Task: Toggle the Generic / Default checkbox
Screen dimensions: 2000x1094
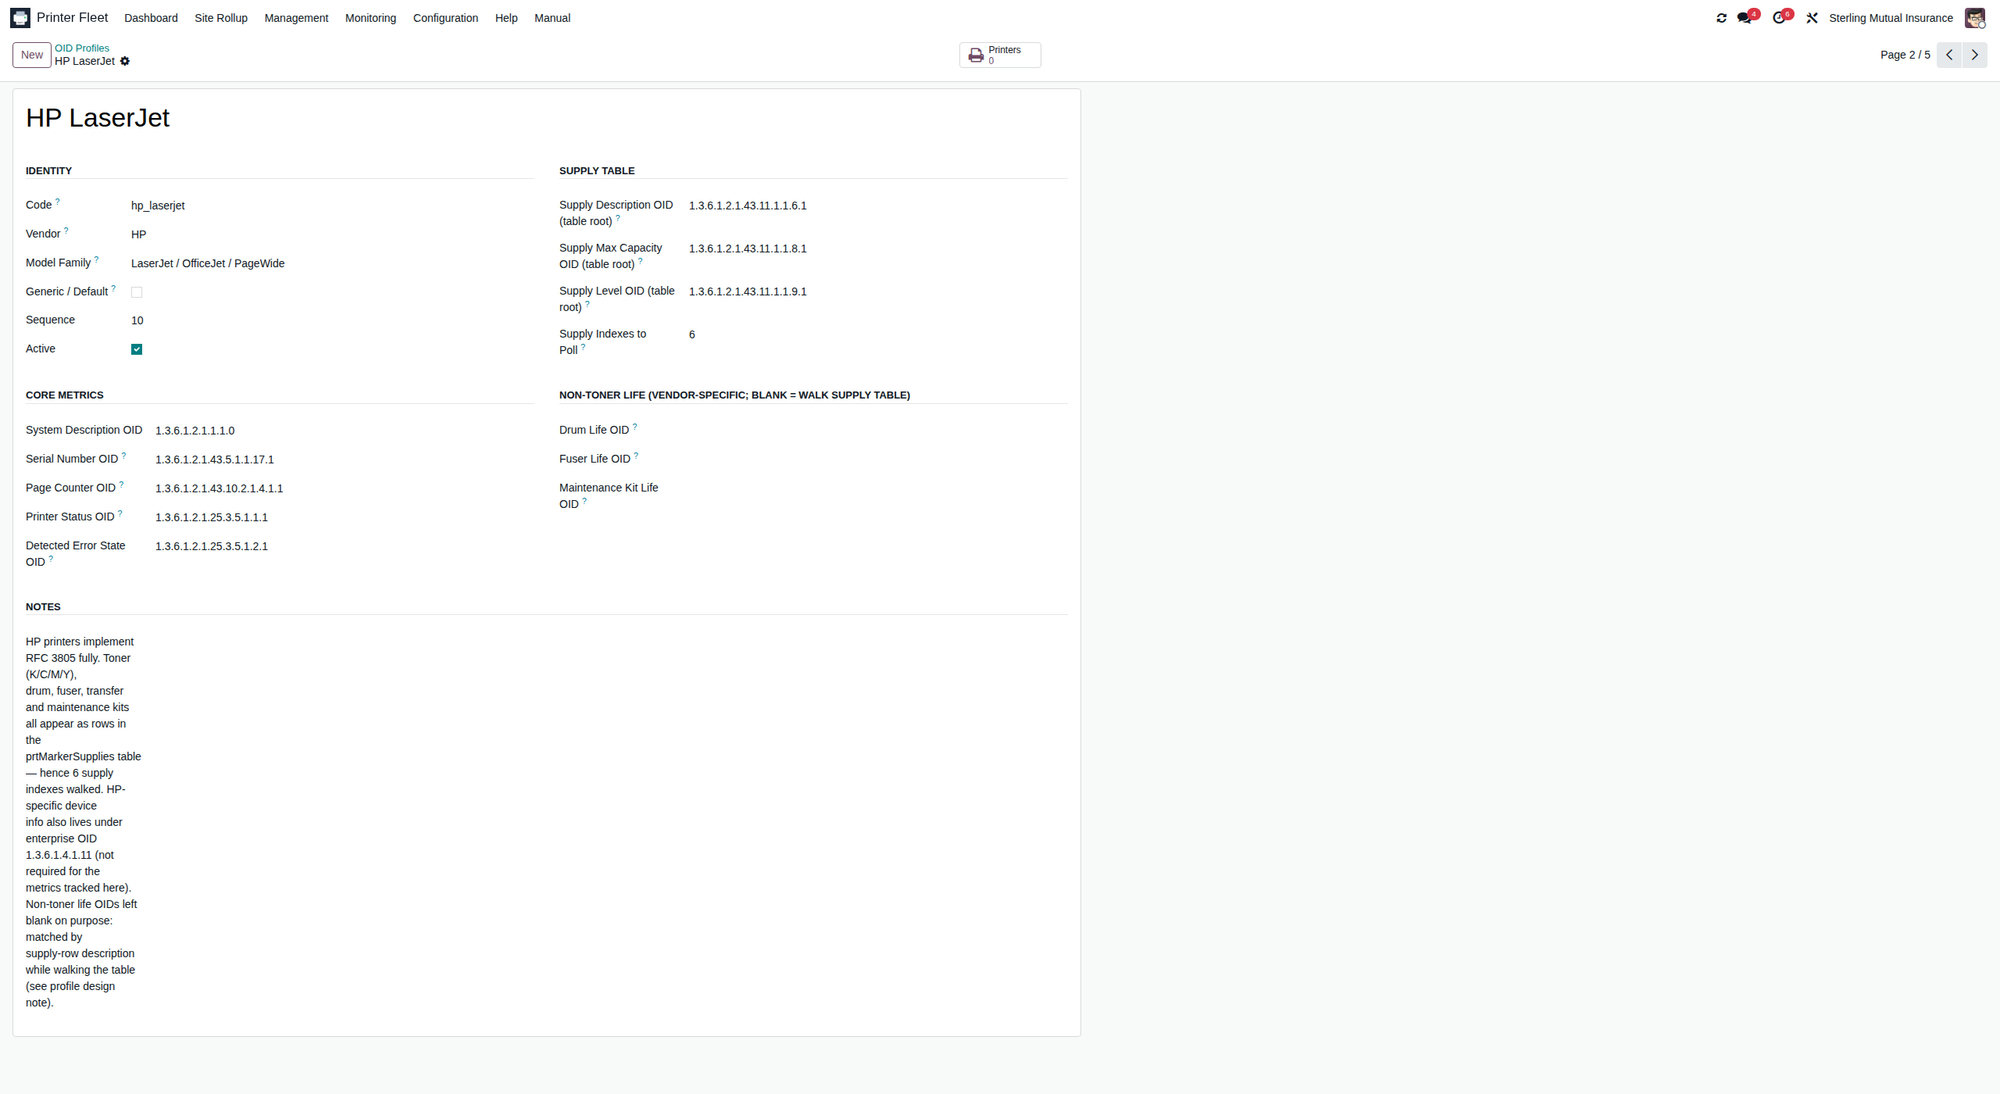Action: [137, 292]
